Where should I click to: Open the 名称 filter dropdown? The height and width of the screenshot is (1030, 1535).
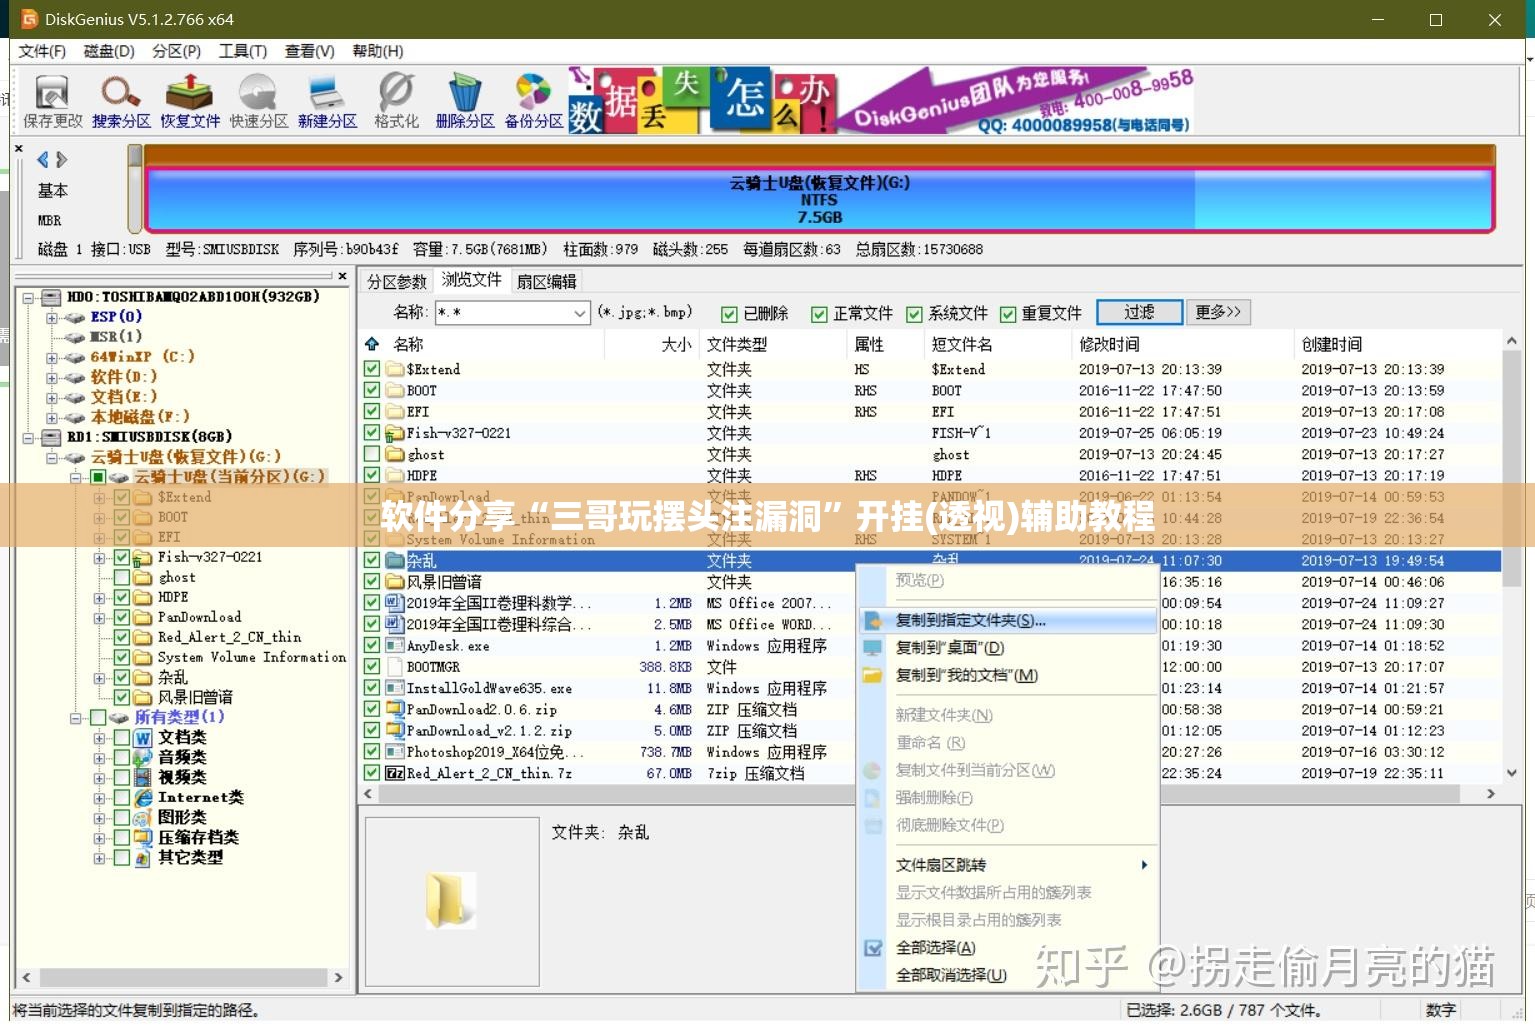[x=580, y=314]
